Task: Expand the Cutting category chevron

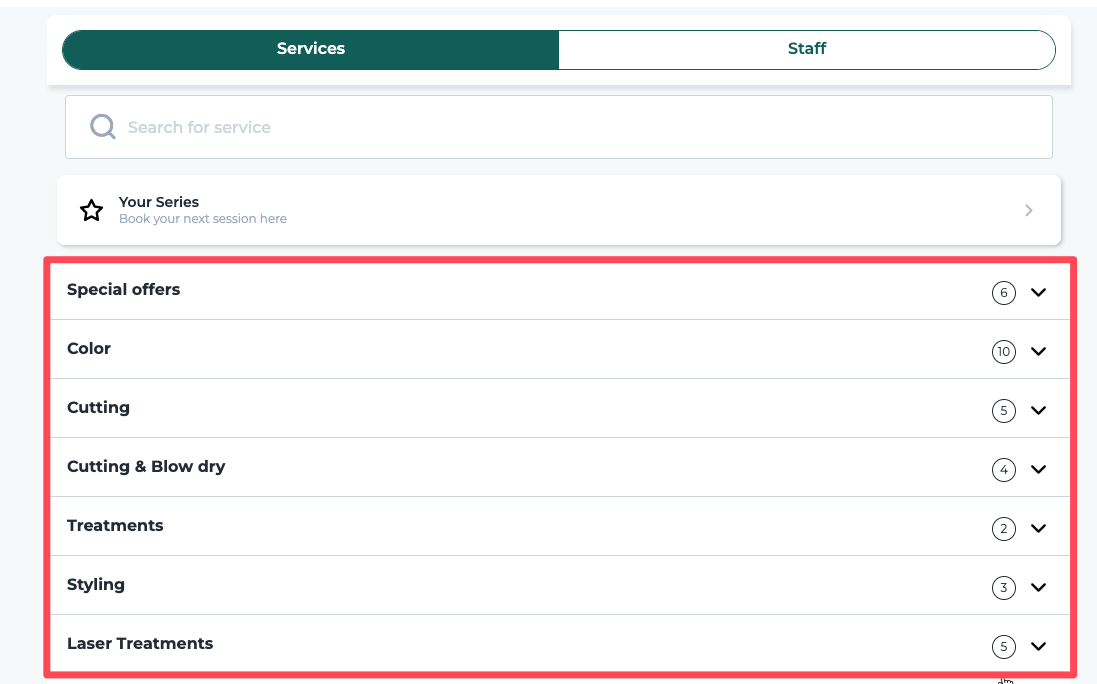Action: (1038, 411)
